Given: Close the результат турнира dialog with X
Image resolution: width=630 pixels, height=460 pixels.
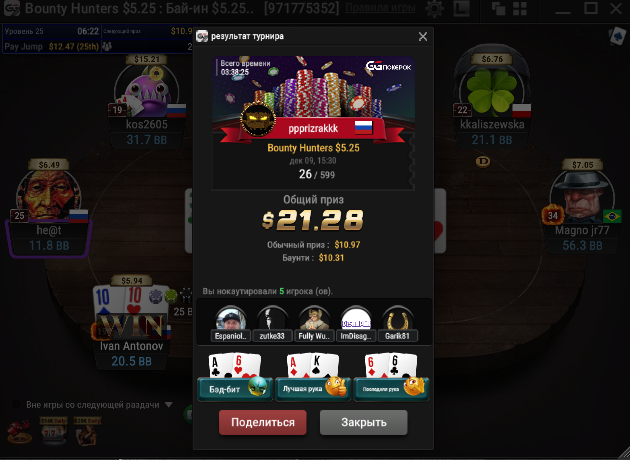Looking at the screenshot, I should (x=423, y=37).
